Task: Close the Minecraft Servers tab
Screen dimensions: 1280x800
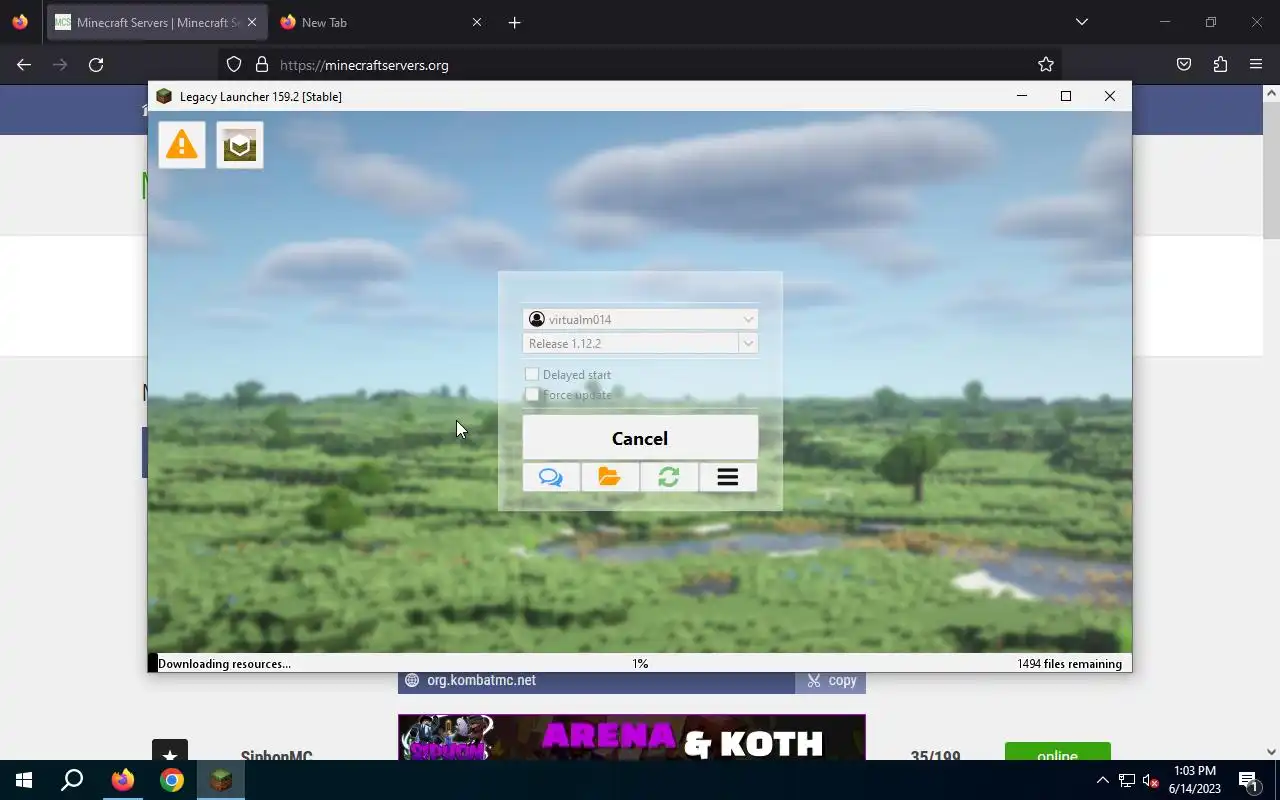Action: click(x=251, y=22)
